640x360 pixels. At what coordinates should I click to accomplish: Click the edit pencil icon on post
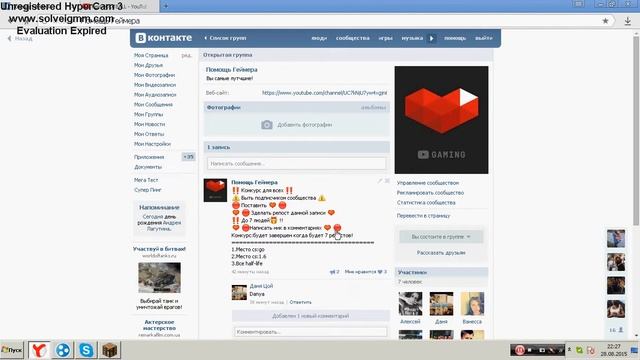380,180
